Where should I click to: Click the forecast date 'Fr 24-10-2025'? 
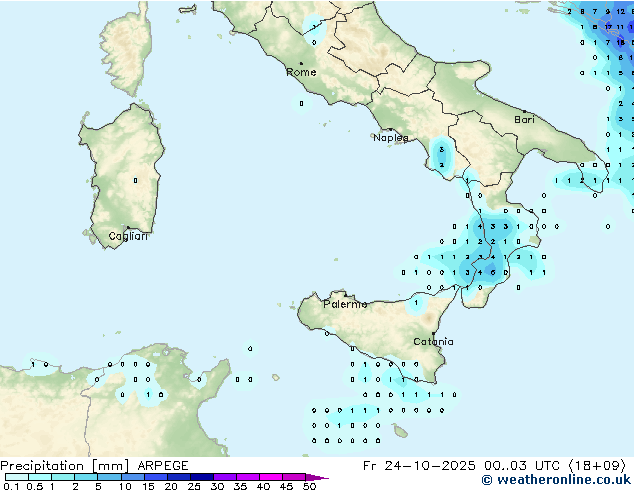click(x=419, y=466)
